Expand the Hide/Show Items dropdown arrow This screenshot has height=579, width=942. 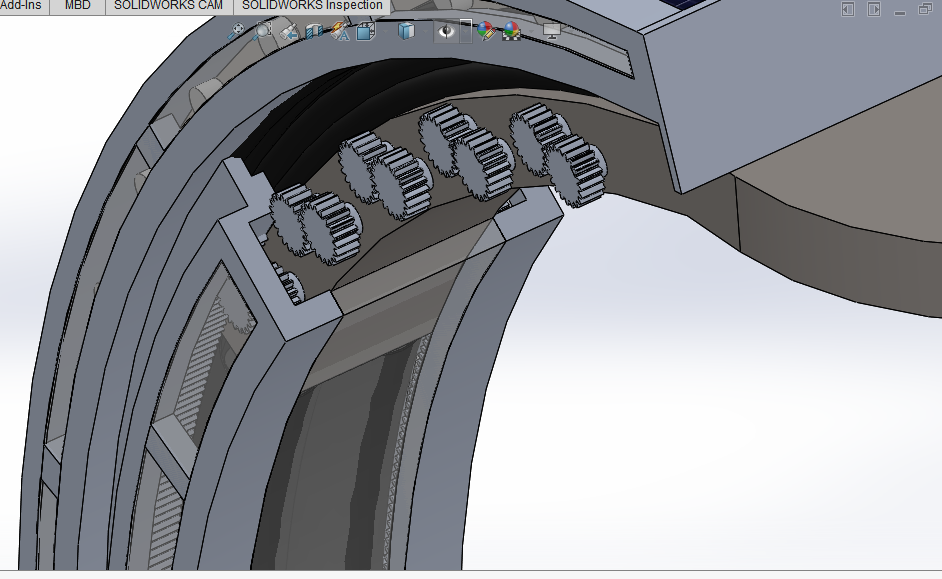pos(465,30)
